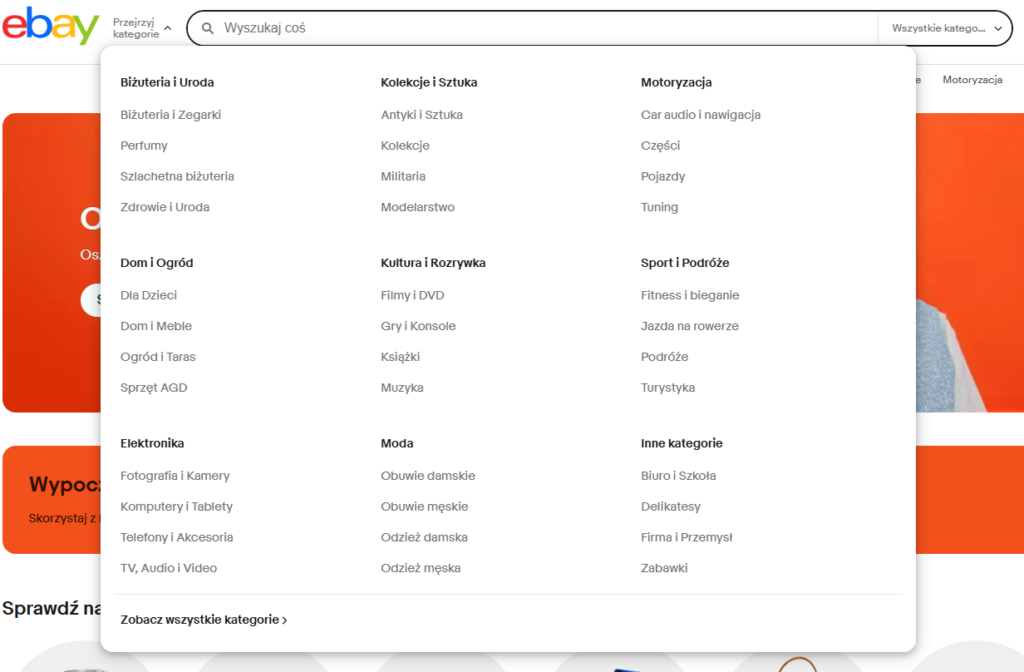1024x672 pixels.
Task: Select Gry i Konsole category
Action: (418, 326)
